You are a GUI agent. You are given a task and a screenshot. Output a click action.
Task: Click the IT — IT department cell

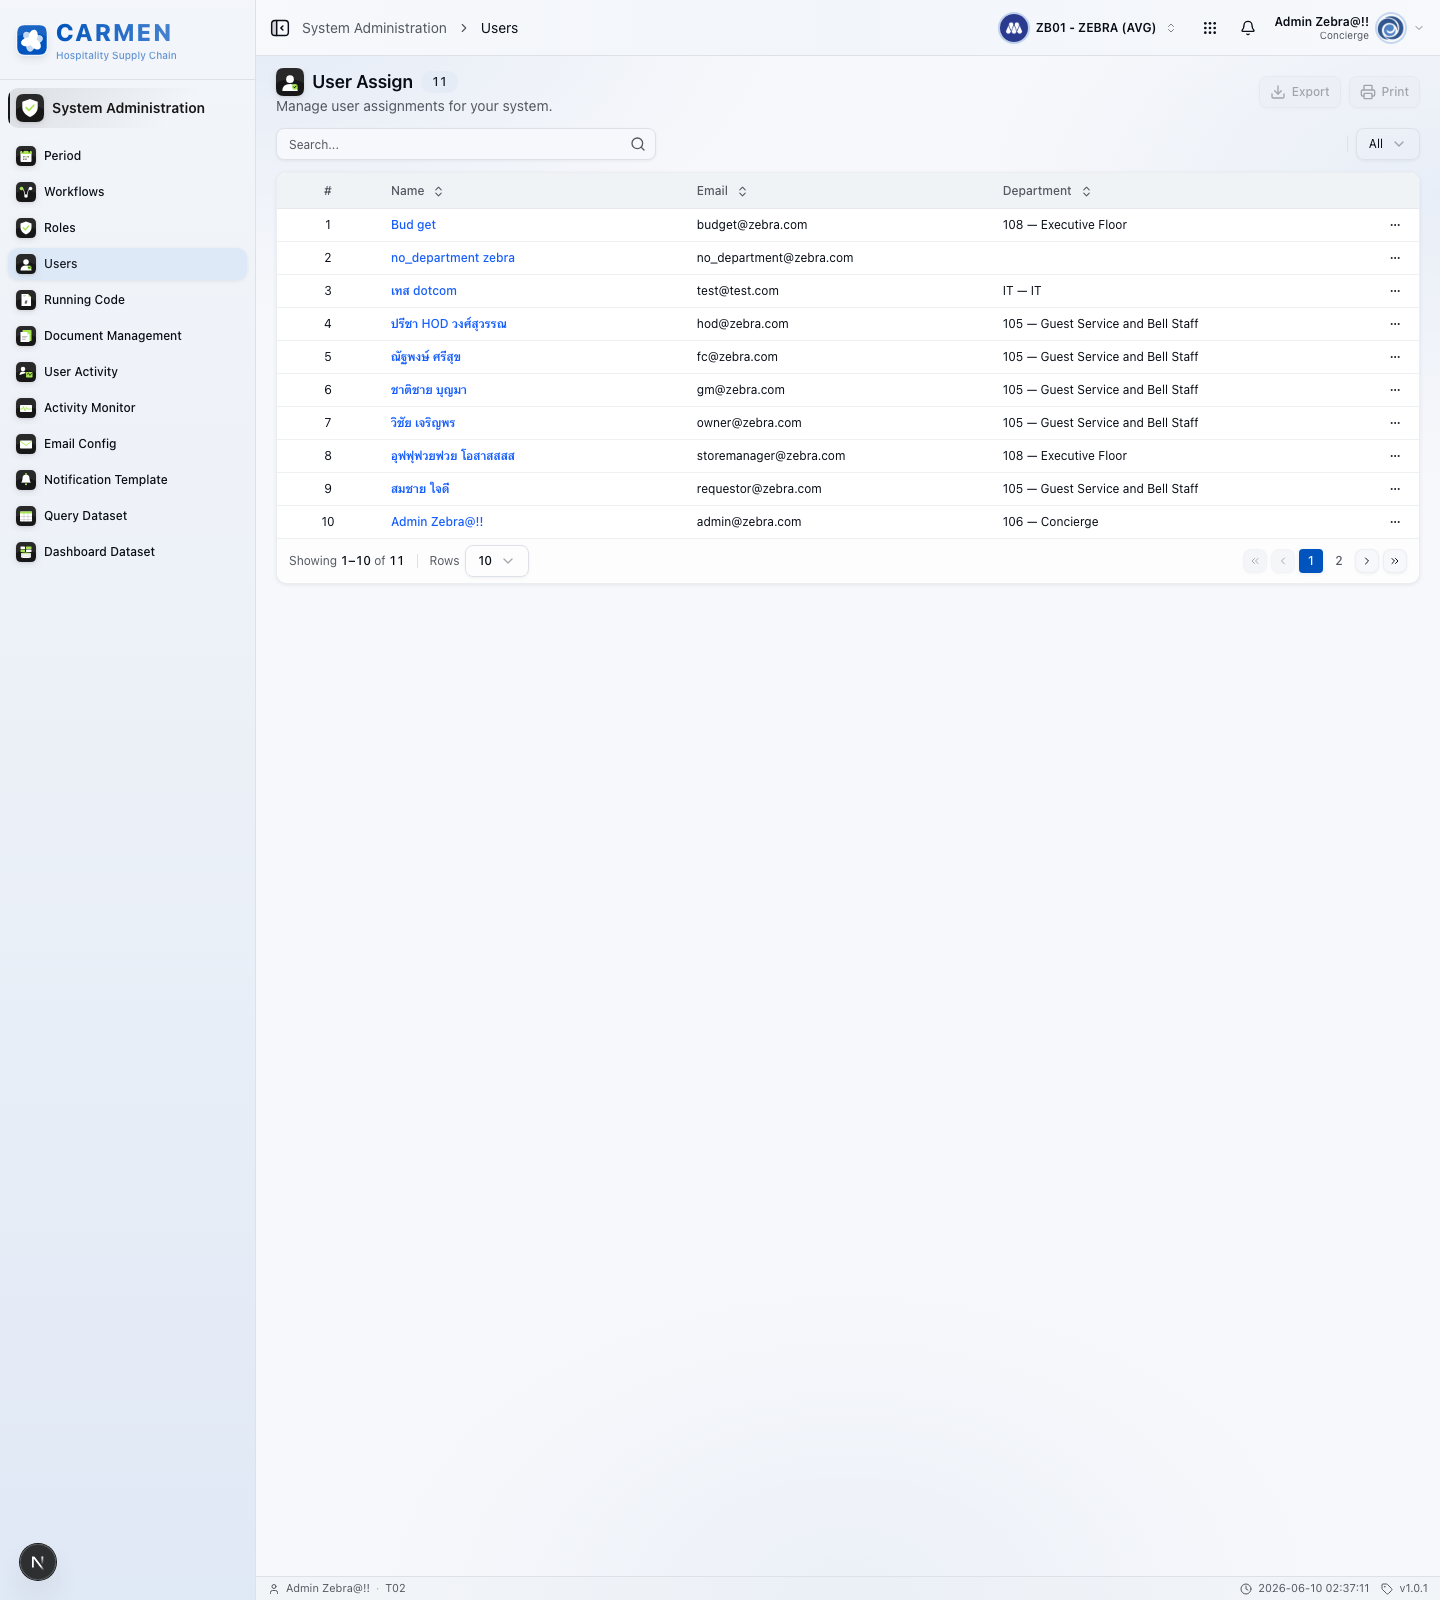1022,291
